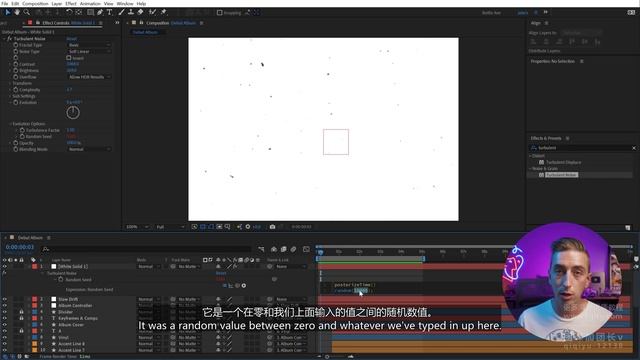Screen dimensions: 640x360
Task: Hide the Vinyl layer
Action: [4, 337]
